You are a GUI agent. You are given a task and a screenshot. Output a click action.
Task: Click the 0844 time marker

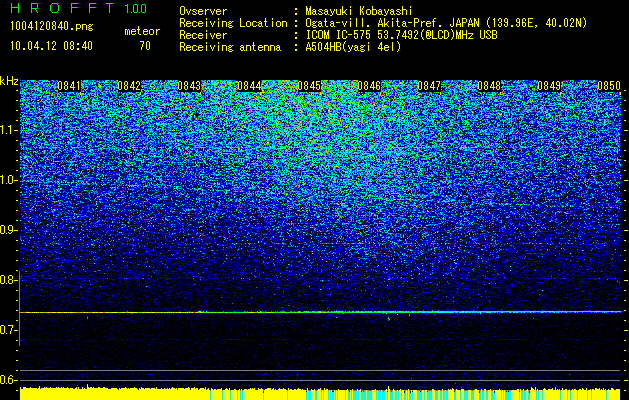[249, 86]
